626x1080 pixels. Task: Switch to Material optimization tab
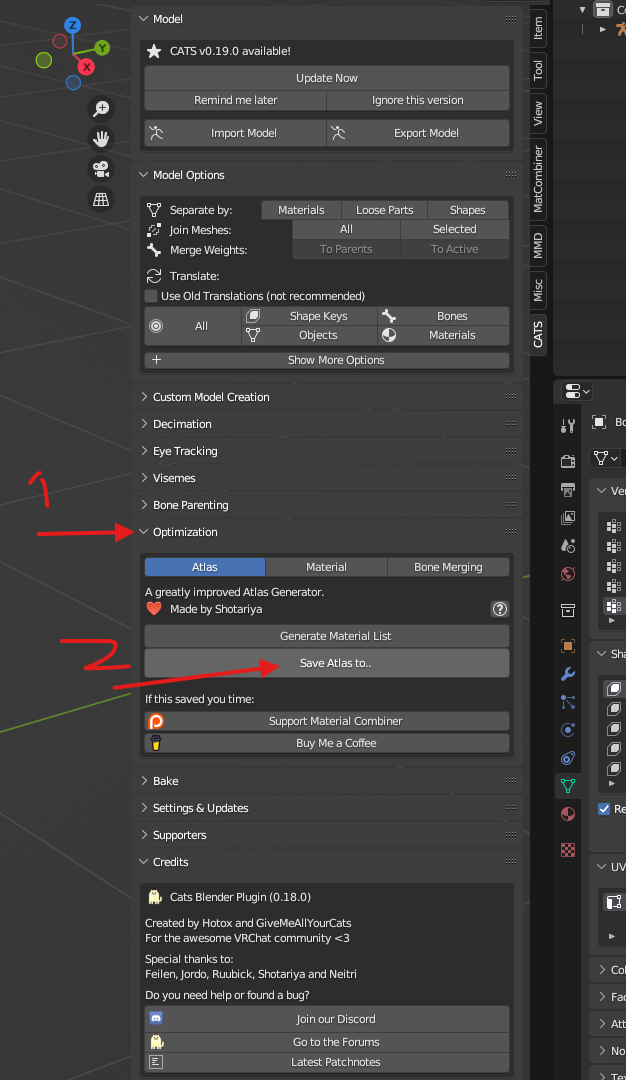pyautogui.click(x=326, y=567)
